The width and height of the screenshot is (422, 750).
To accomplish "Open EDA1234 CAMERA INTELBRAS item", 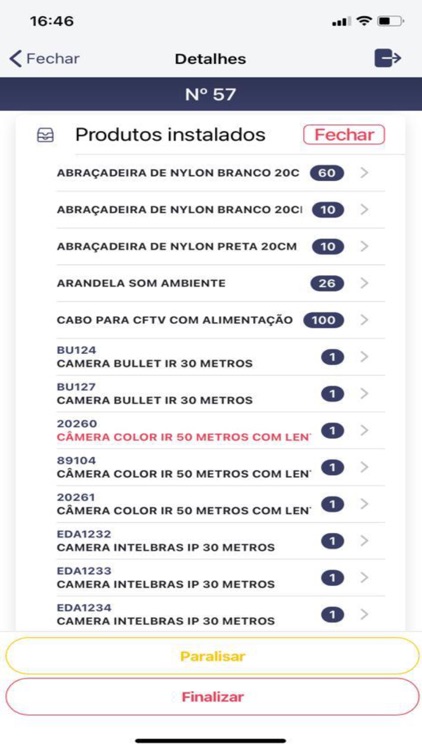I will (221, 615).
